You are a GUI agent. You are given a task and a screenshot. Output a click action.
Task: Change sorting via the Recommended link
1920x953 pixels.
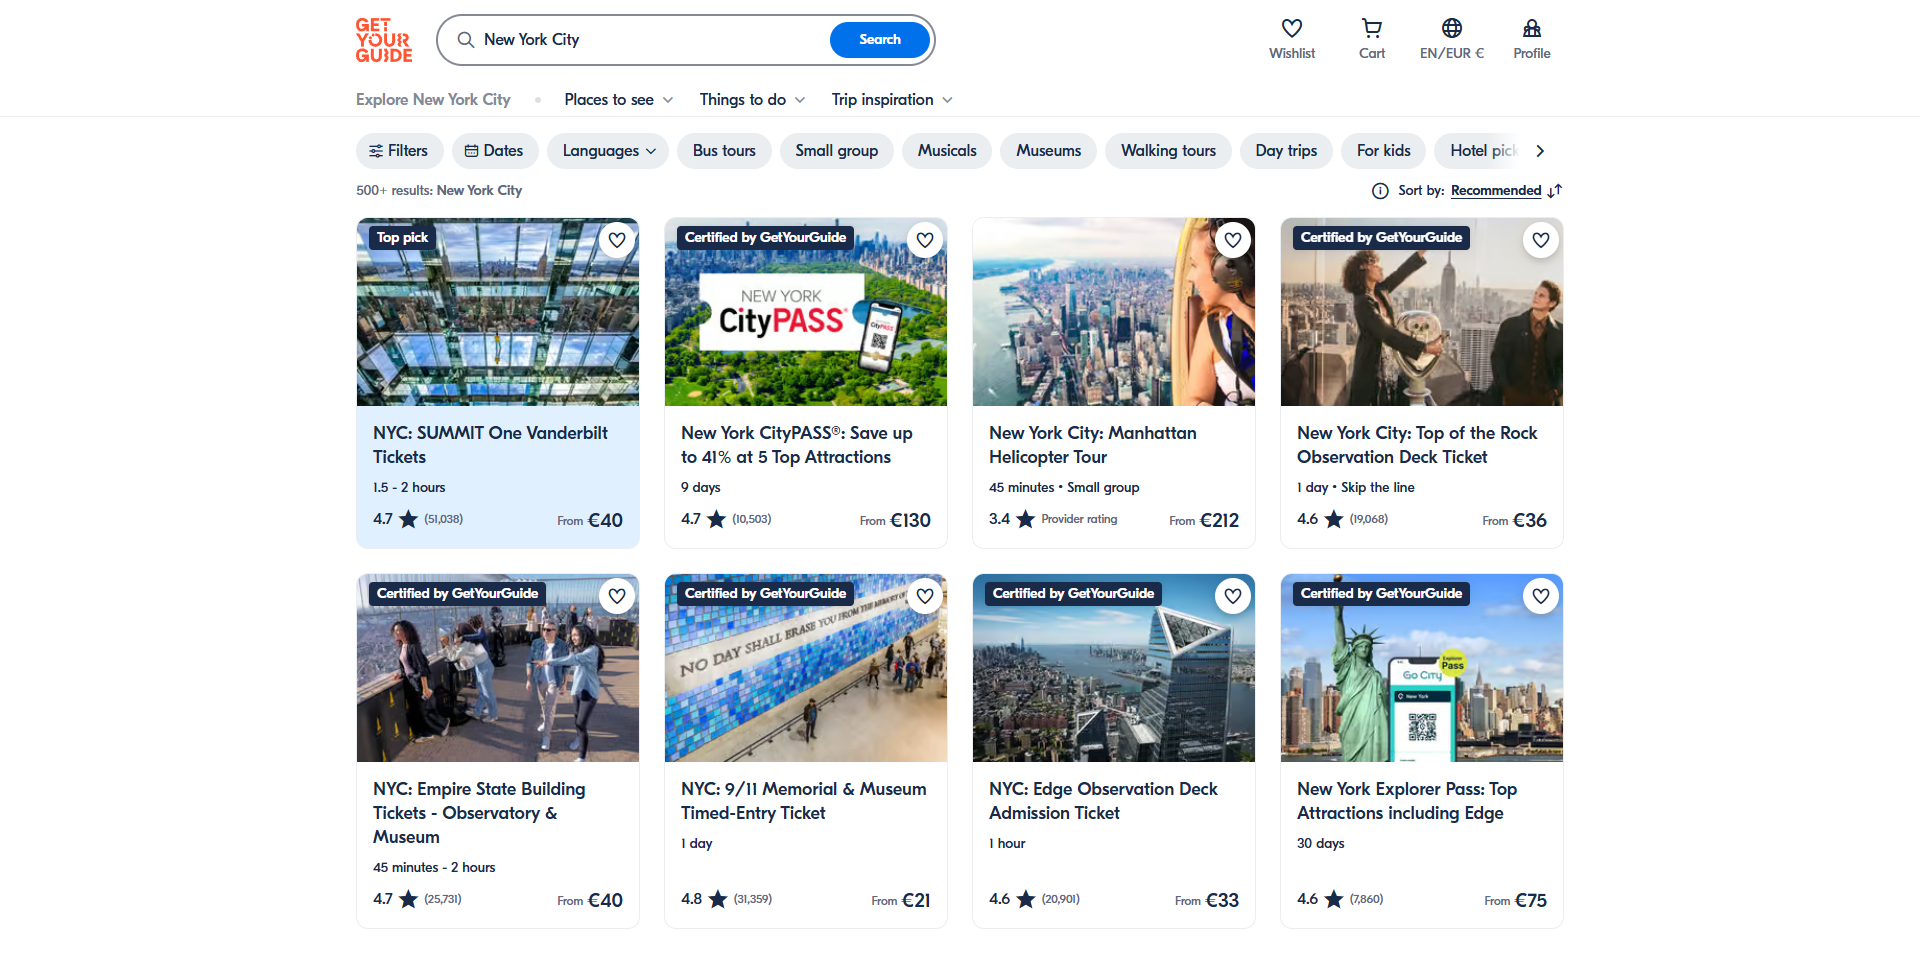tap(1495, 190)
